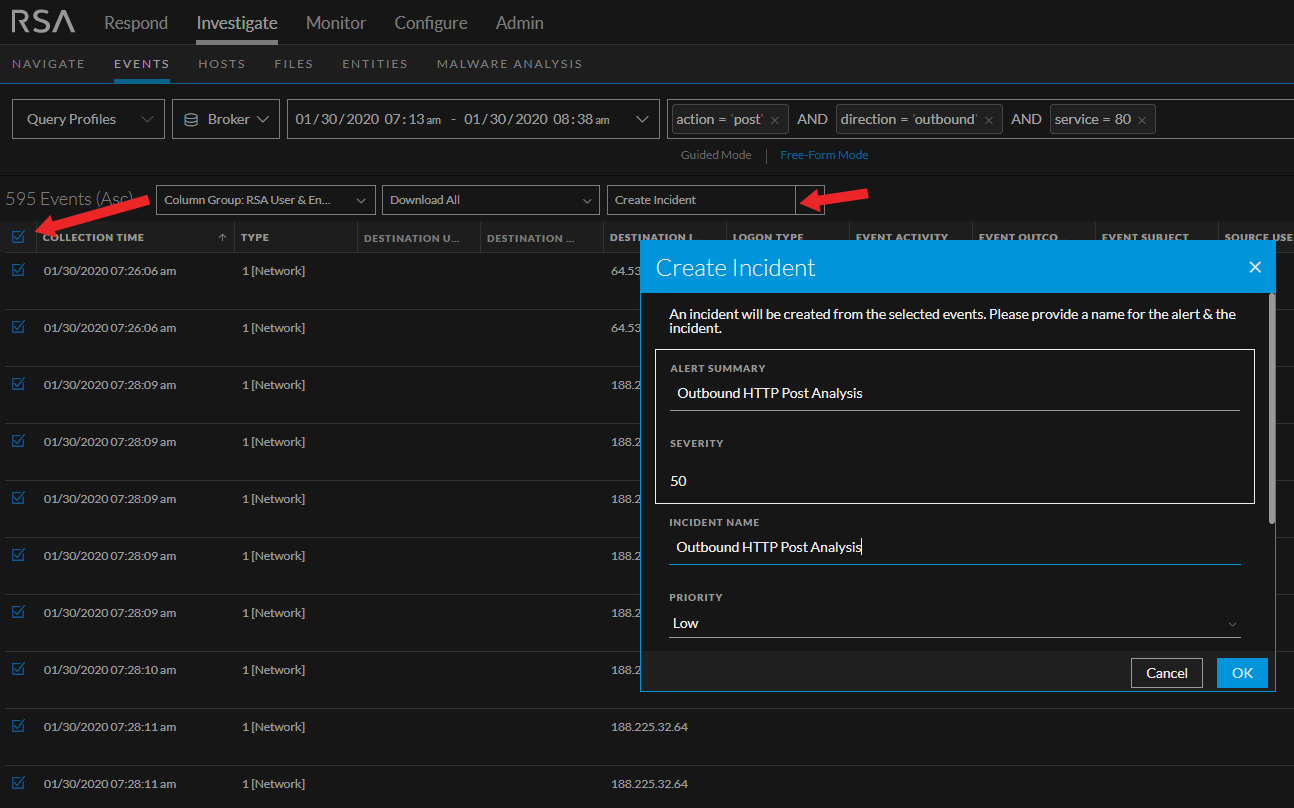
Task: Toggle the select-all events checkbox
Action: tap(18, 237)
